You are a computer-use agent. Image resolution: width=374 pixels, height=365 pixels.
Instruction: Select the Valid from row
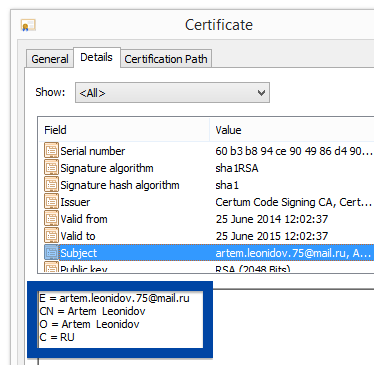(206, 219)
